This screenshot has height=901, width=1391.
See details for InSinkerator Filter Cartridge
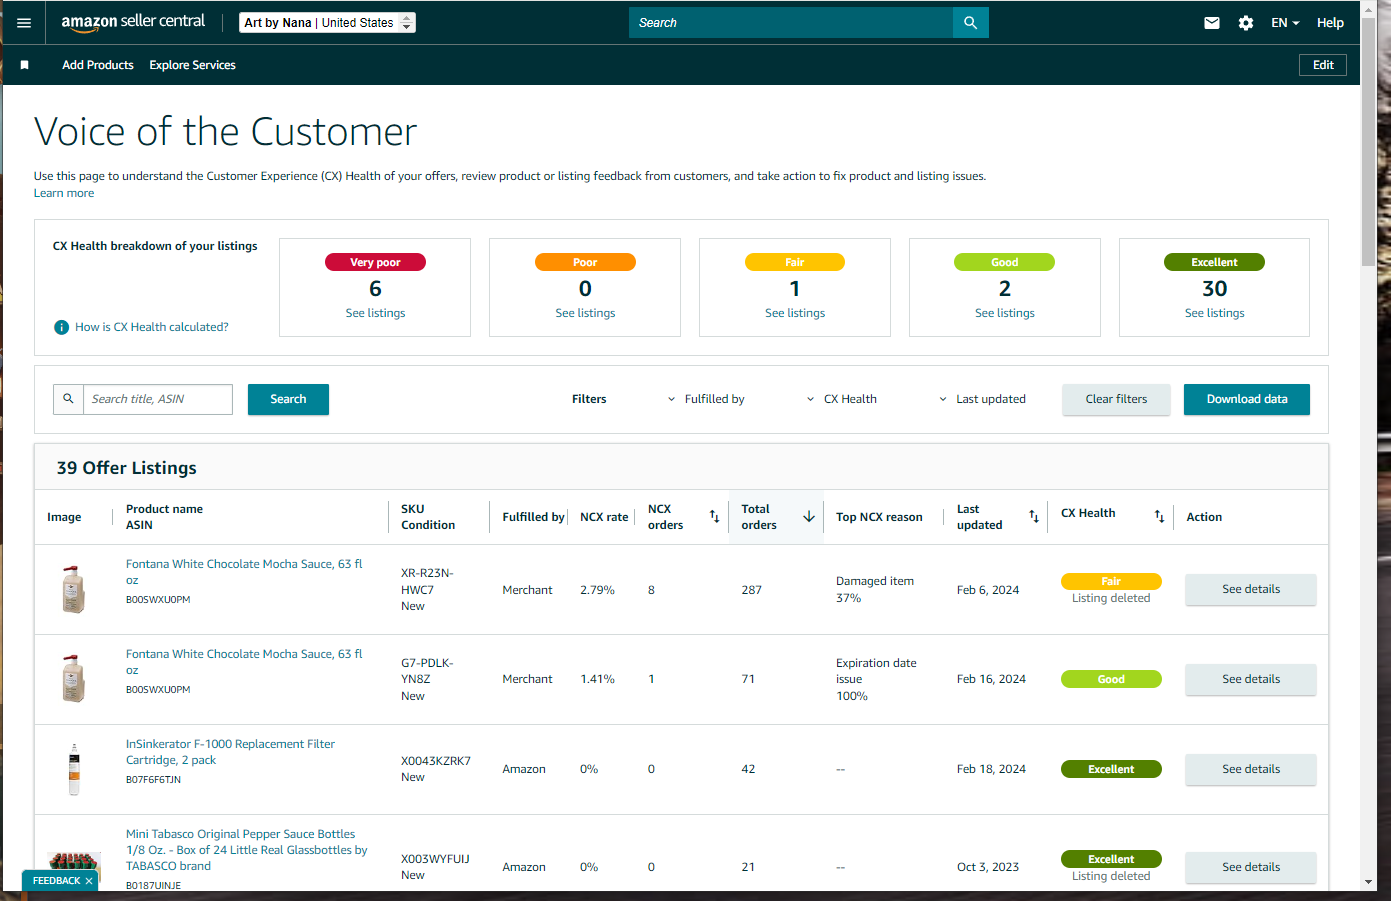click(x=1251, y=770)
